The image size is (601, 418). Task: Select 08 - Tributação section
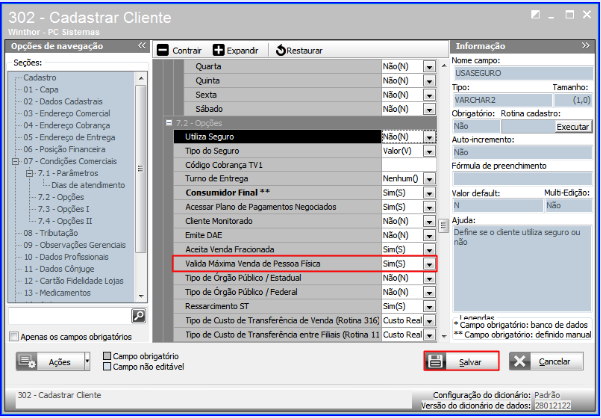click(x=51, y=233)
